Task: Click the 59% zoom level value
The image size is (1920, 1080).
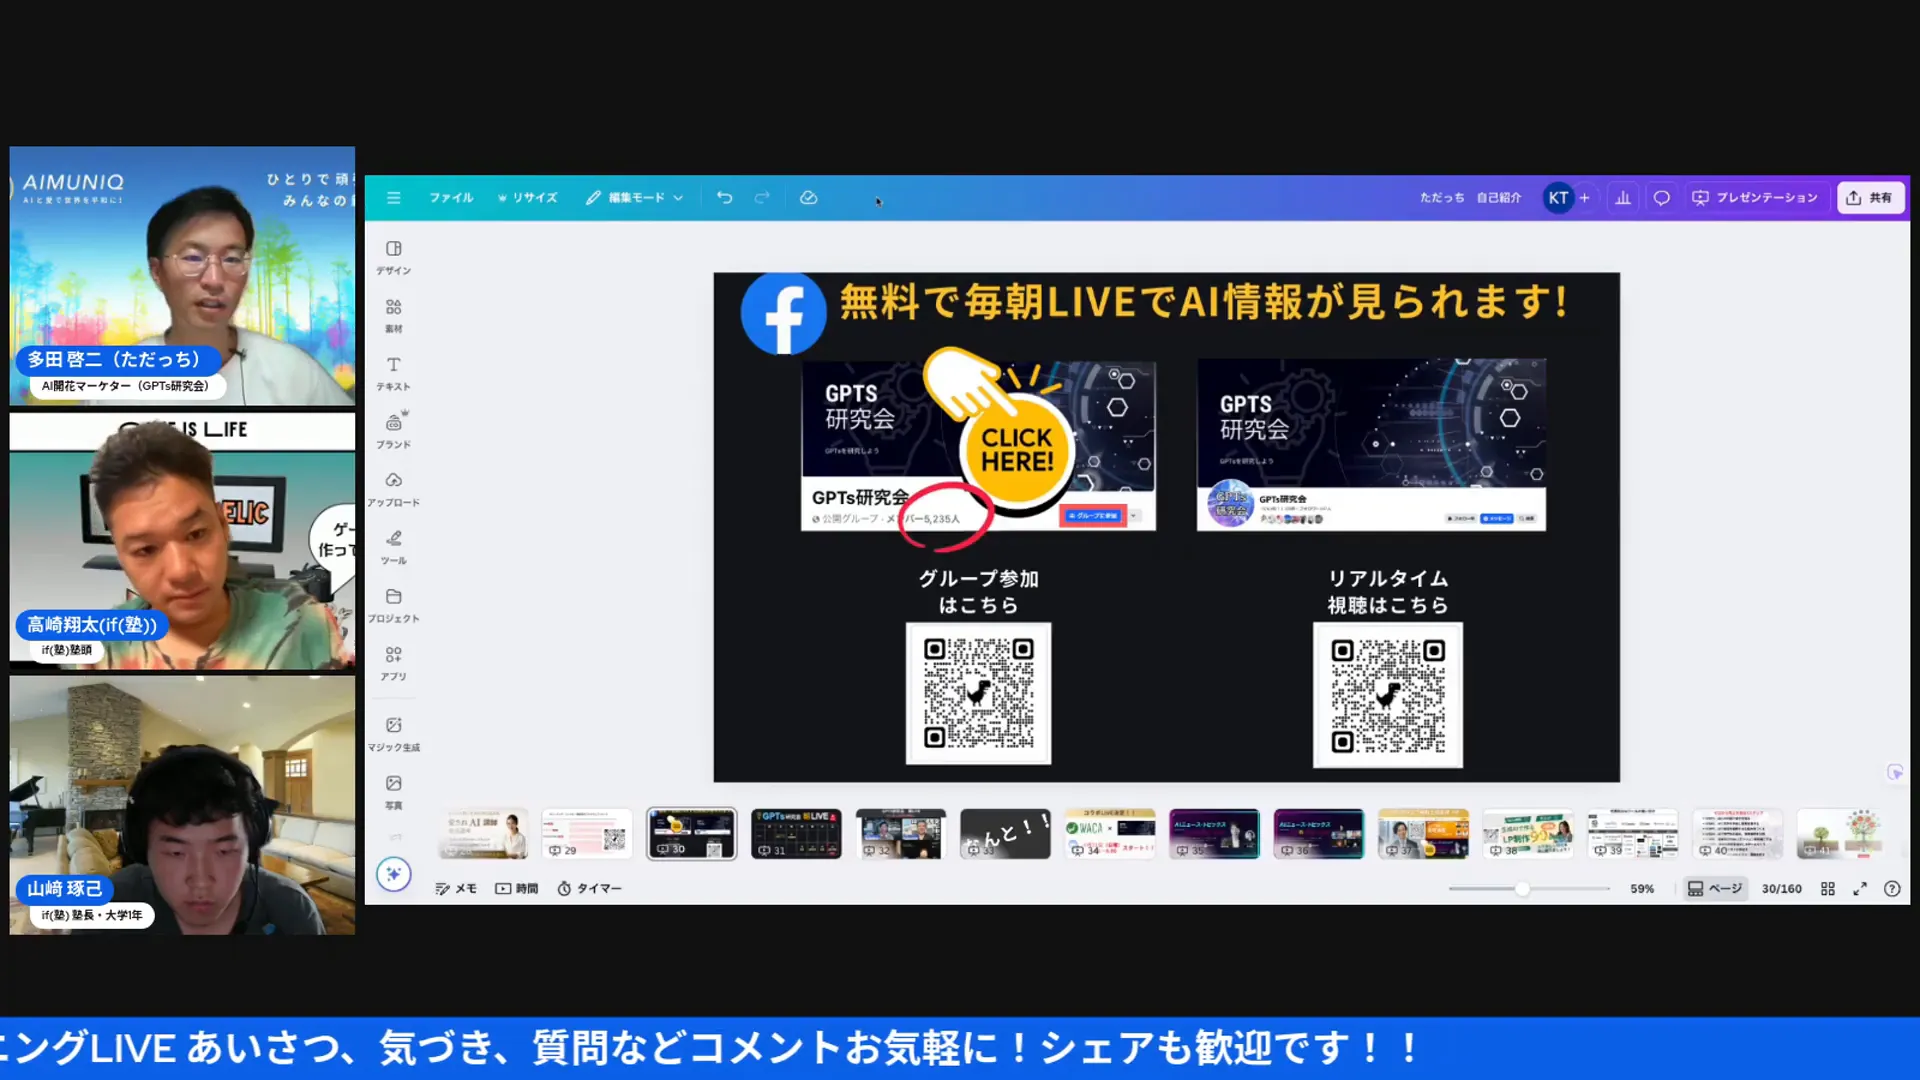Action: 1642,888
